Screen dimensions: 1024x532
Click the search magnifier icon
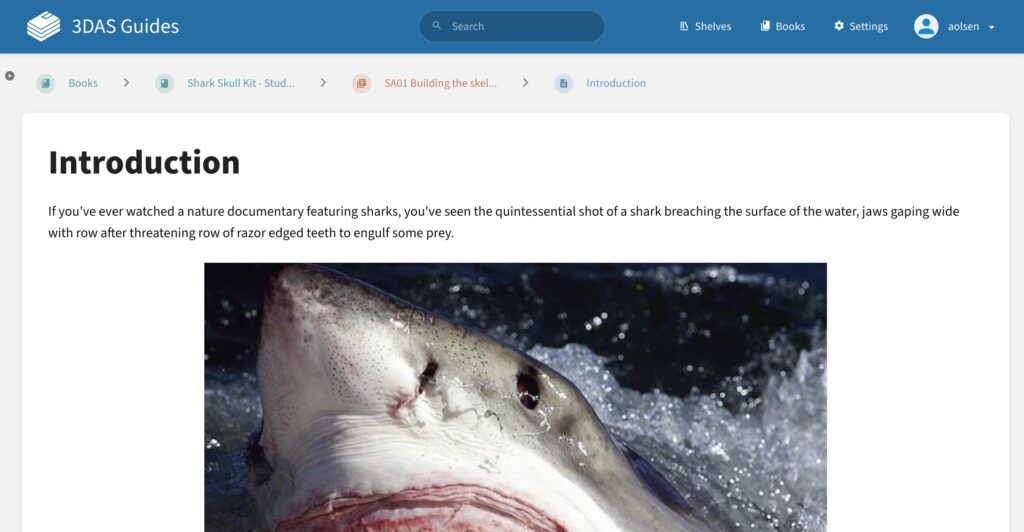pyautogui.click(x=437, y=25)
